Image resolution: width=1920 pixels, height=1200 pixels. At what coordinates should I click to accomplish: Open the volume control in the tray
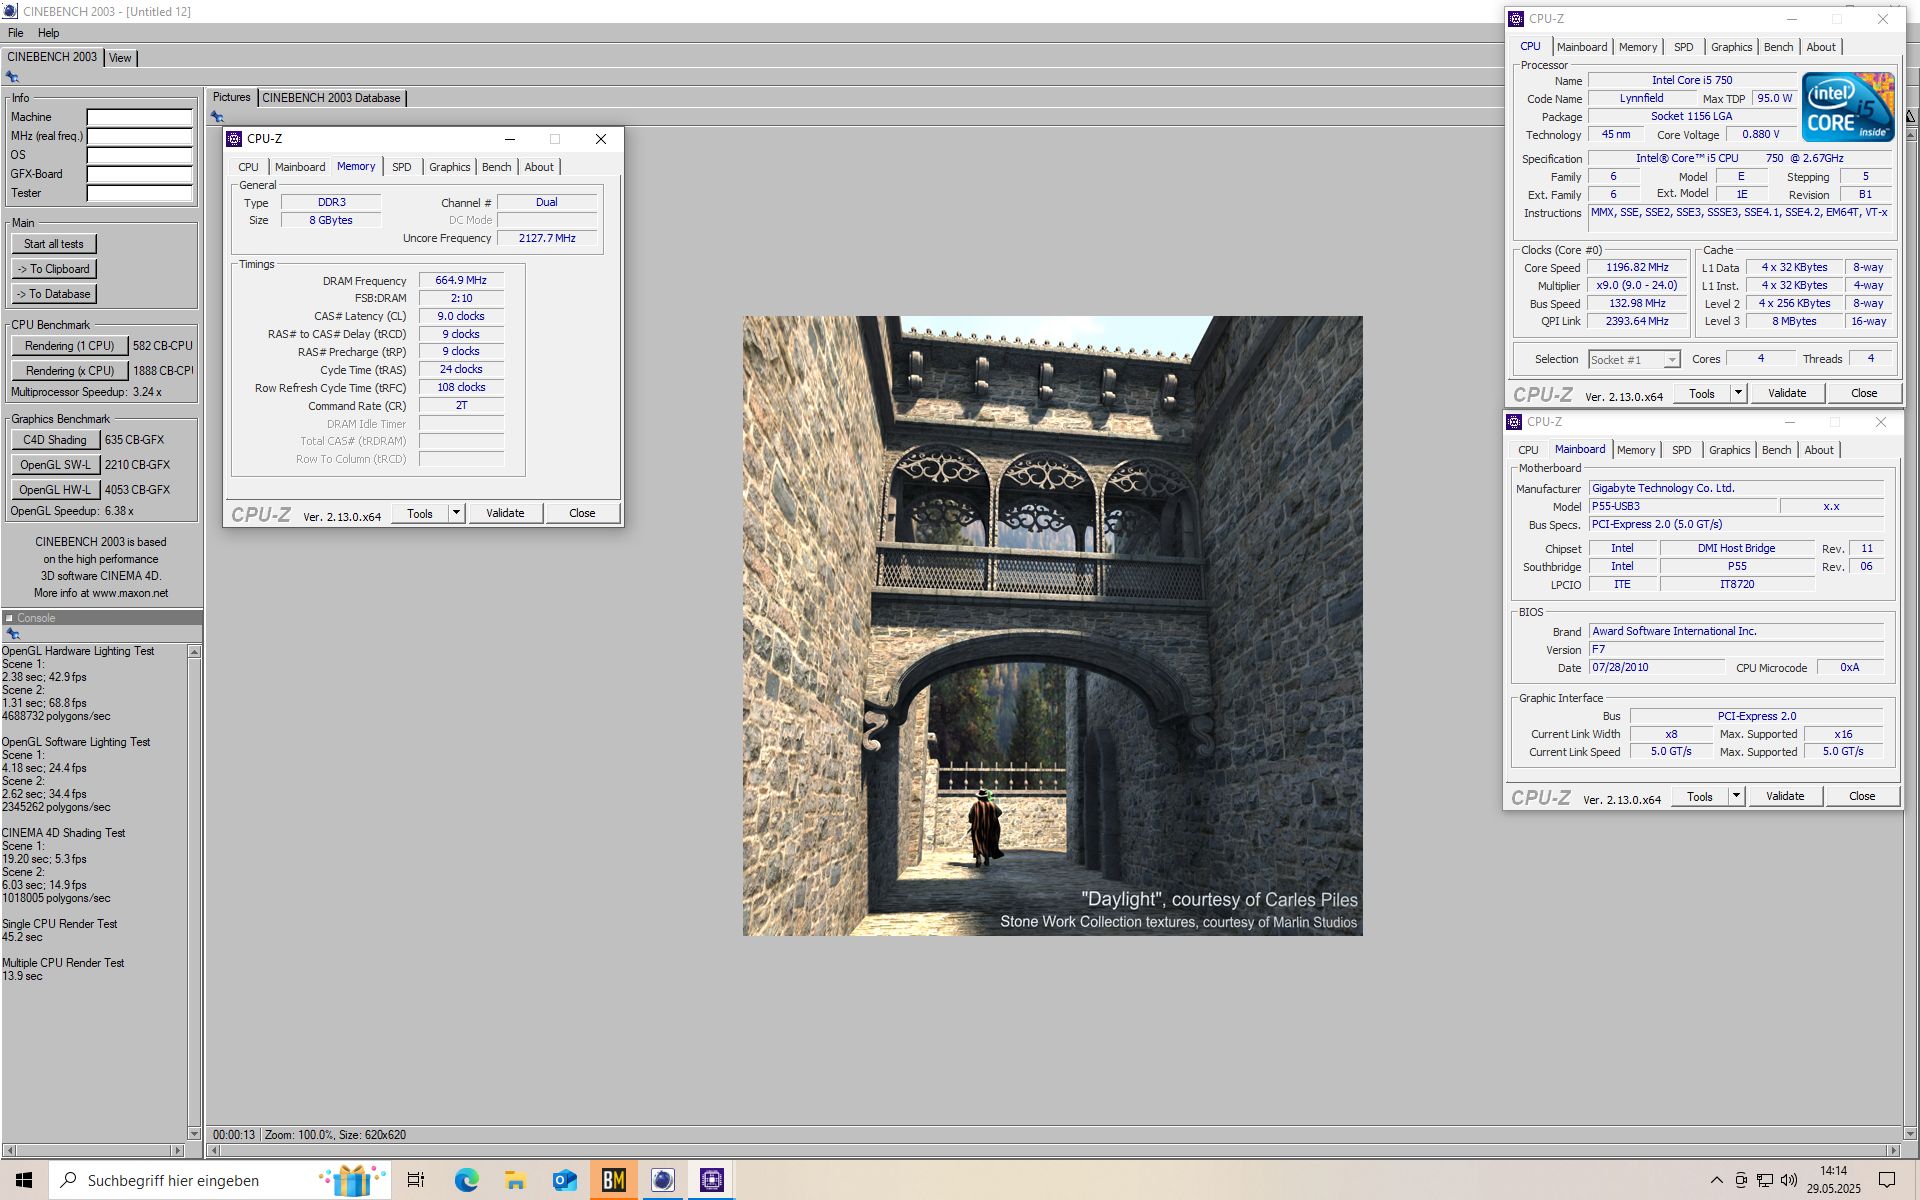tap(1789, 1180)
